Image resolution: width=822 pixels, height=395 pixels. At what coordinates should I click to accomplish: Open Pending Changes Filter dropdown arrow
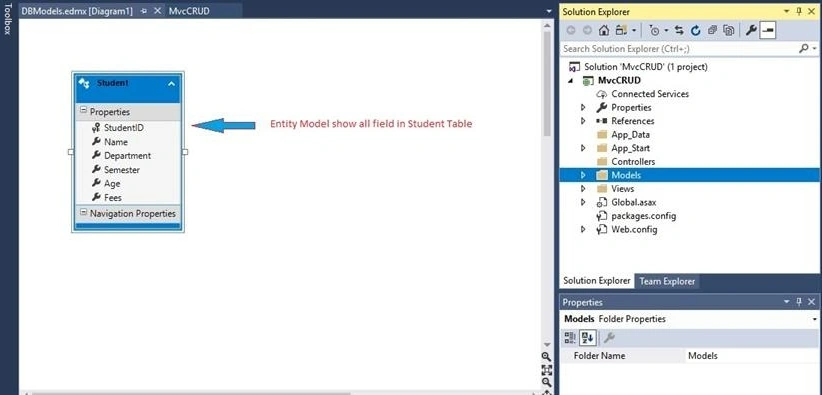tap(666, 30)
